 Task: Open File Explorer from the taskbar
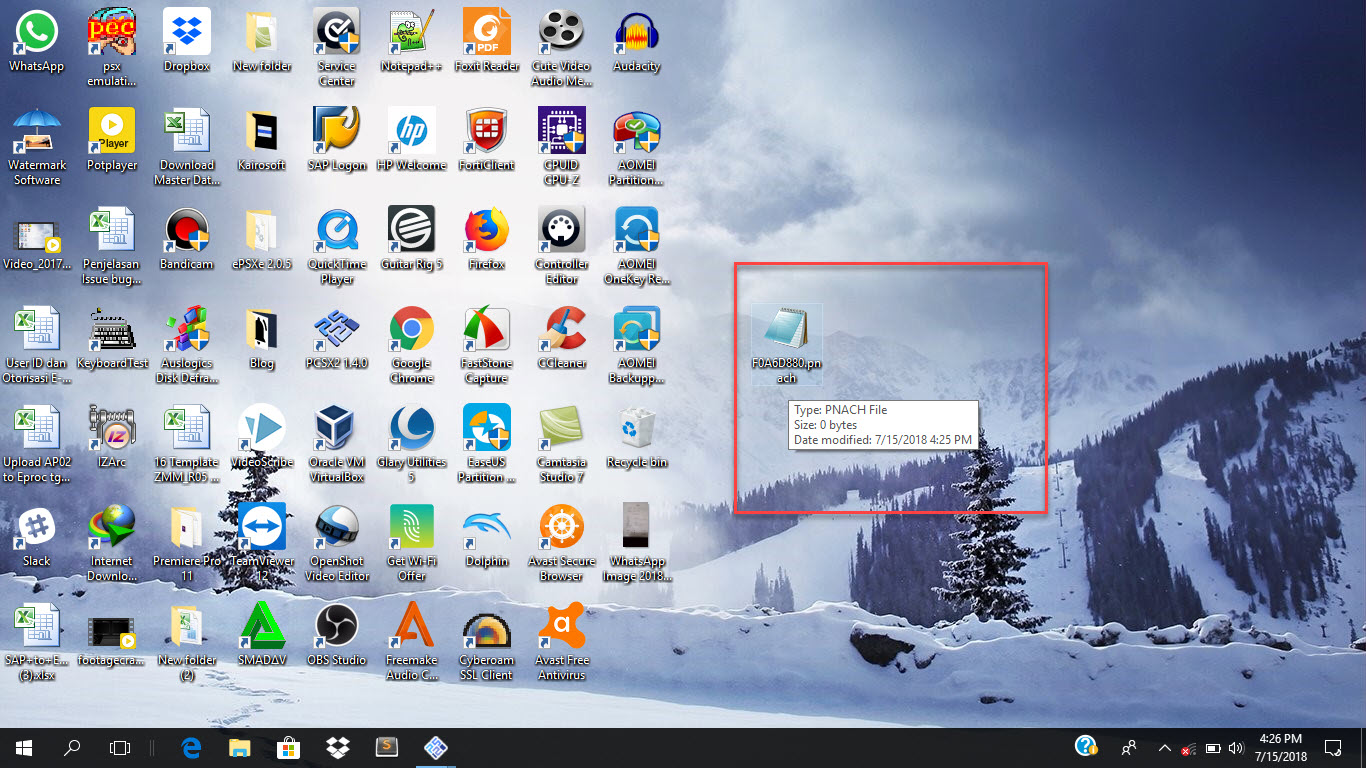240,747
